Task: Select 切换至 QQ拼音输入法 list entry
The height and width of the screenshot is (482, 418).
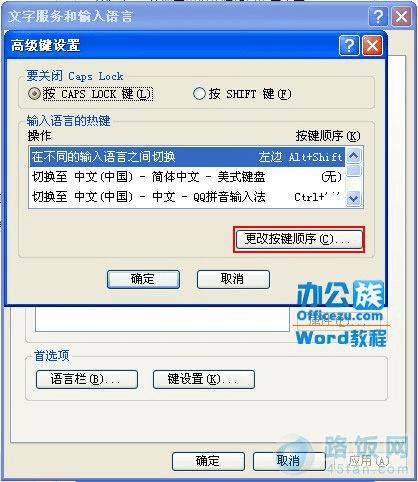Action: click(x=187, y=197)
